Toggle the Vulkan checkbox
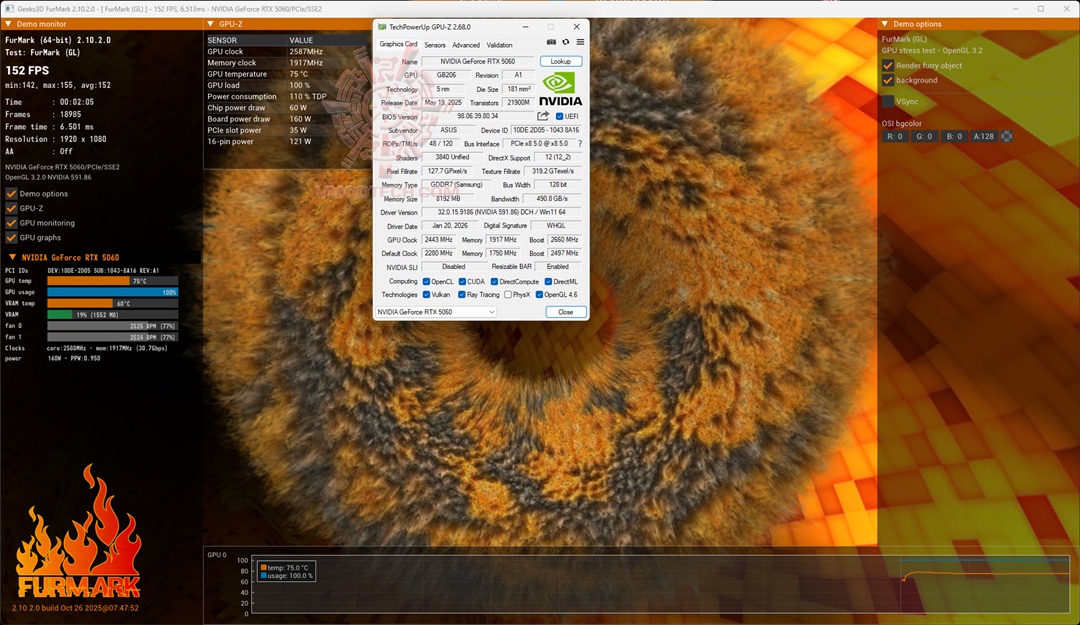The height and width of the screenshot is (625, 1080). click(426, 295)
